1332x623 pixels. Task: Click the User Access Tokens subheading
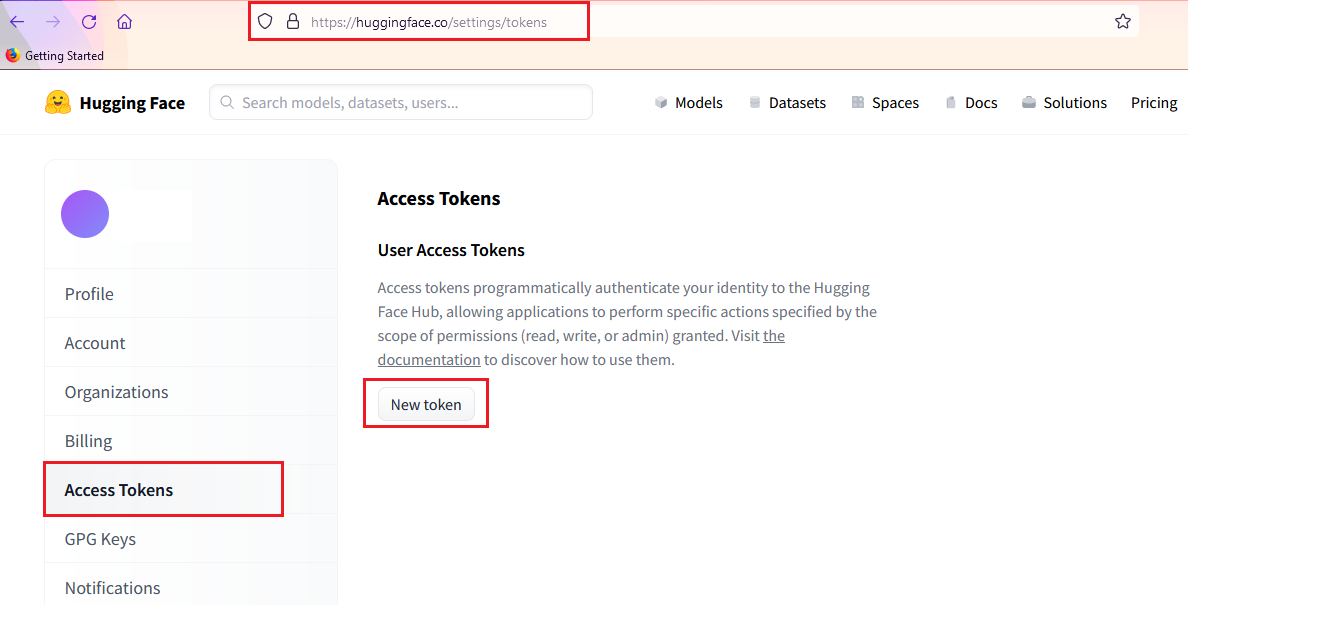coord(451,250)
